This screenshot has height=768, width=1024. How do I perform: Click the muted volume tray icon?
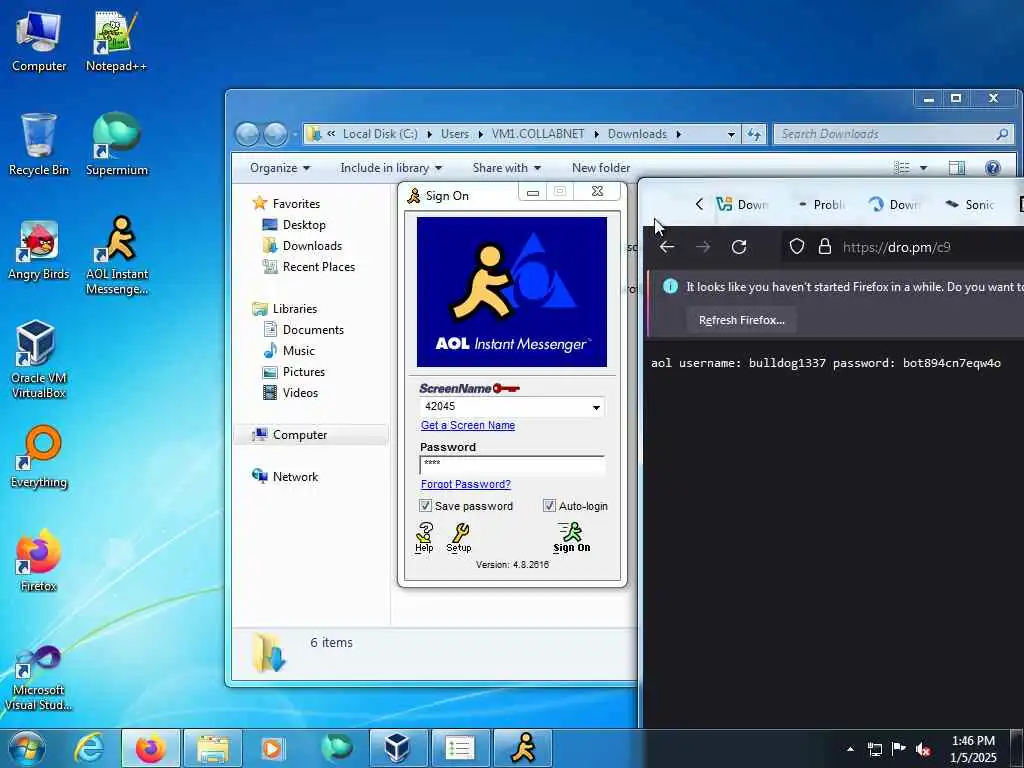tap(923, 749)
